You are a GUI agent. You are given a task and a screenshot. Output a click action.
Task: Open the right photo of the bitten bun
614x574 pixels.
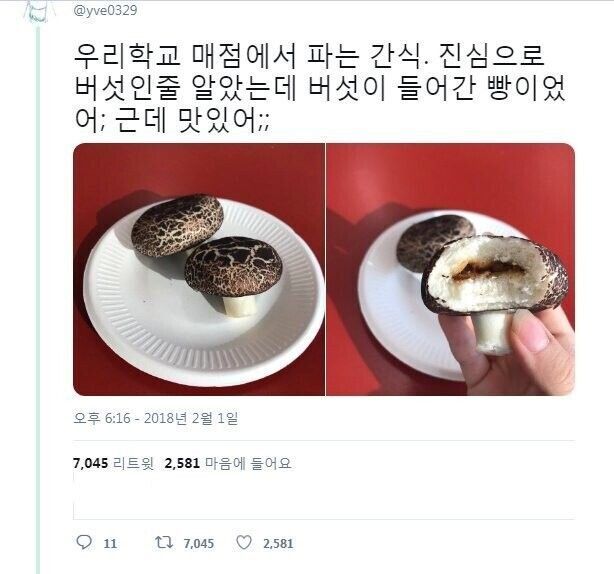[x=451, y=269]
